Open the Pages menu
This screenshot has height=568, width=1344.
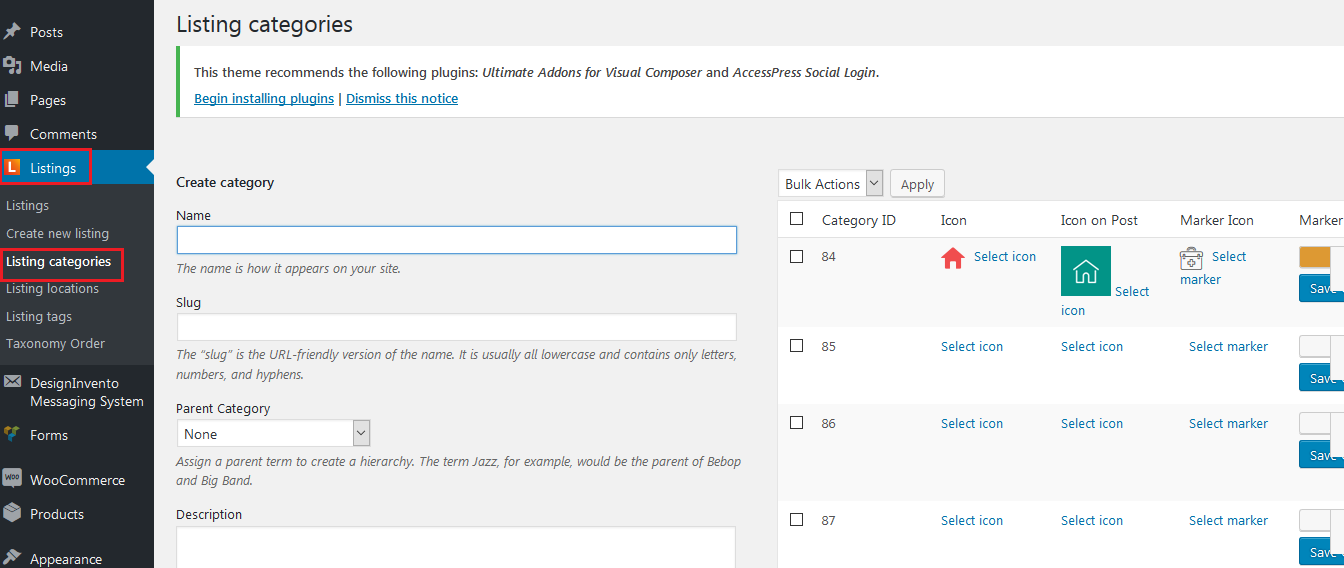[x=48, y=100]
